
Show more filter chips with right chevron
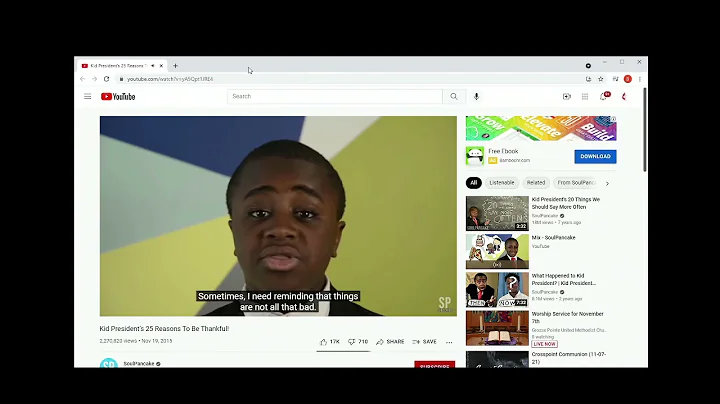click(607, 183)
